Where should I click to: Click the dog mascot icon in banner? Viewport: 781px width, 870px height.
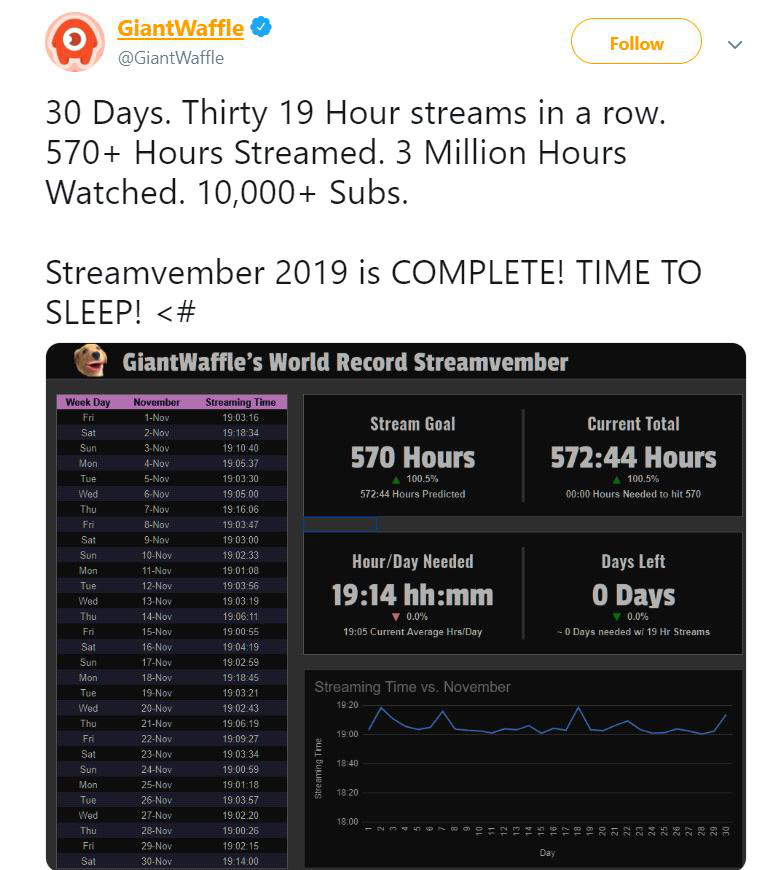coord(91,360)
